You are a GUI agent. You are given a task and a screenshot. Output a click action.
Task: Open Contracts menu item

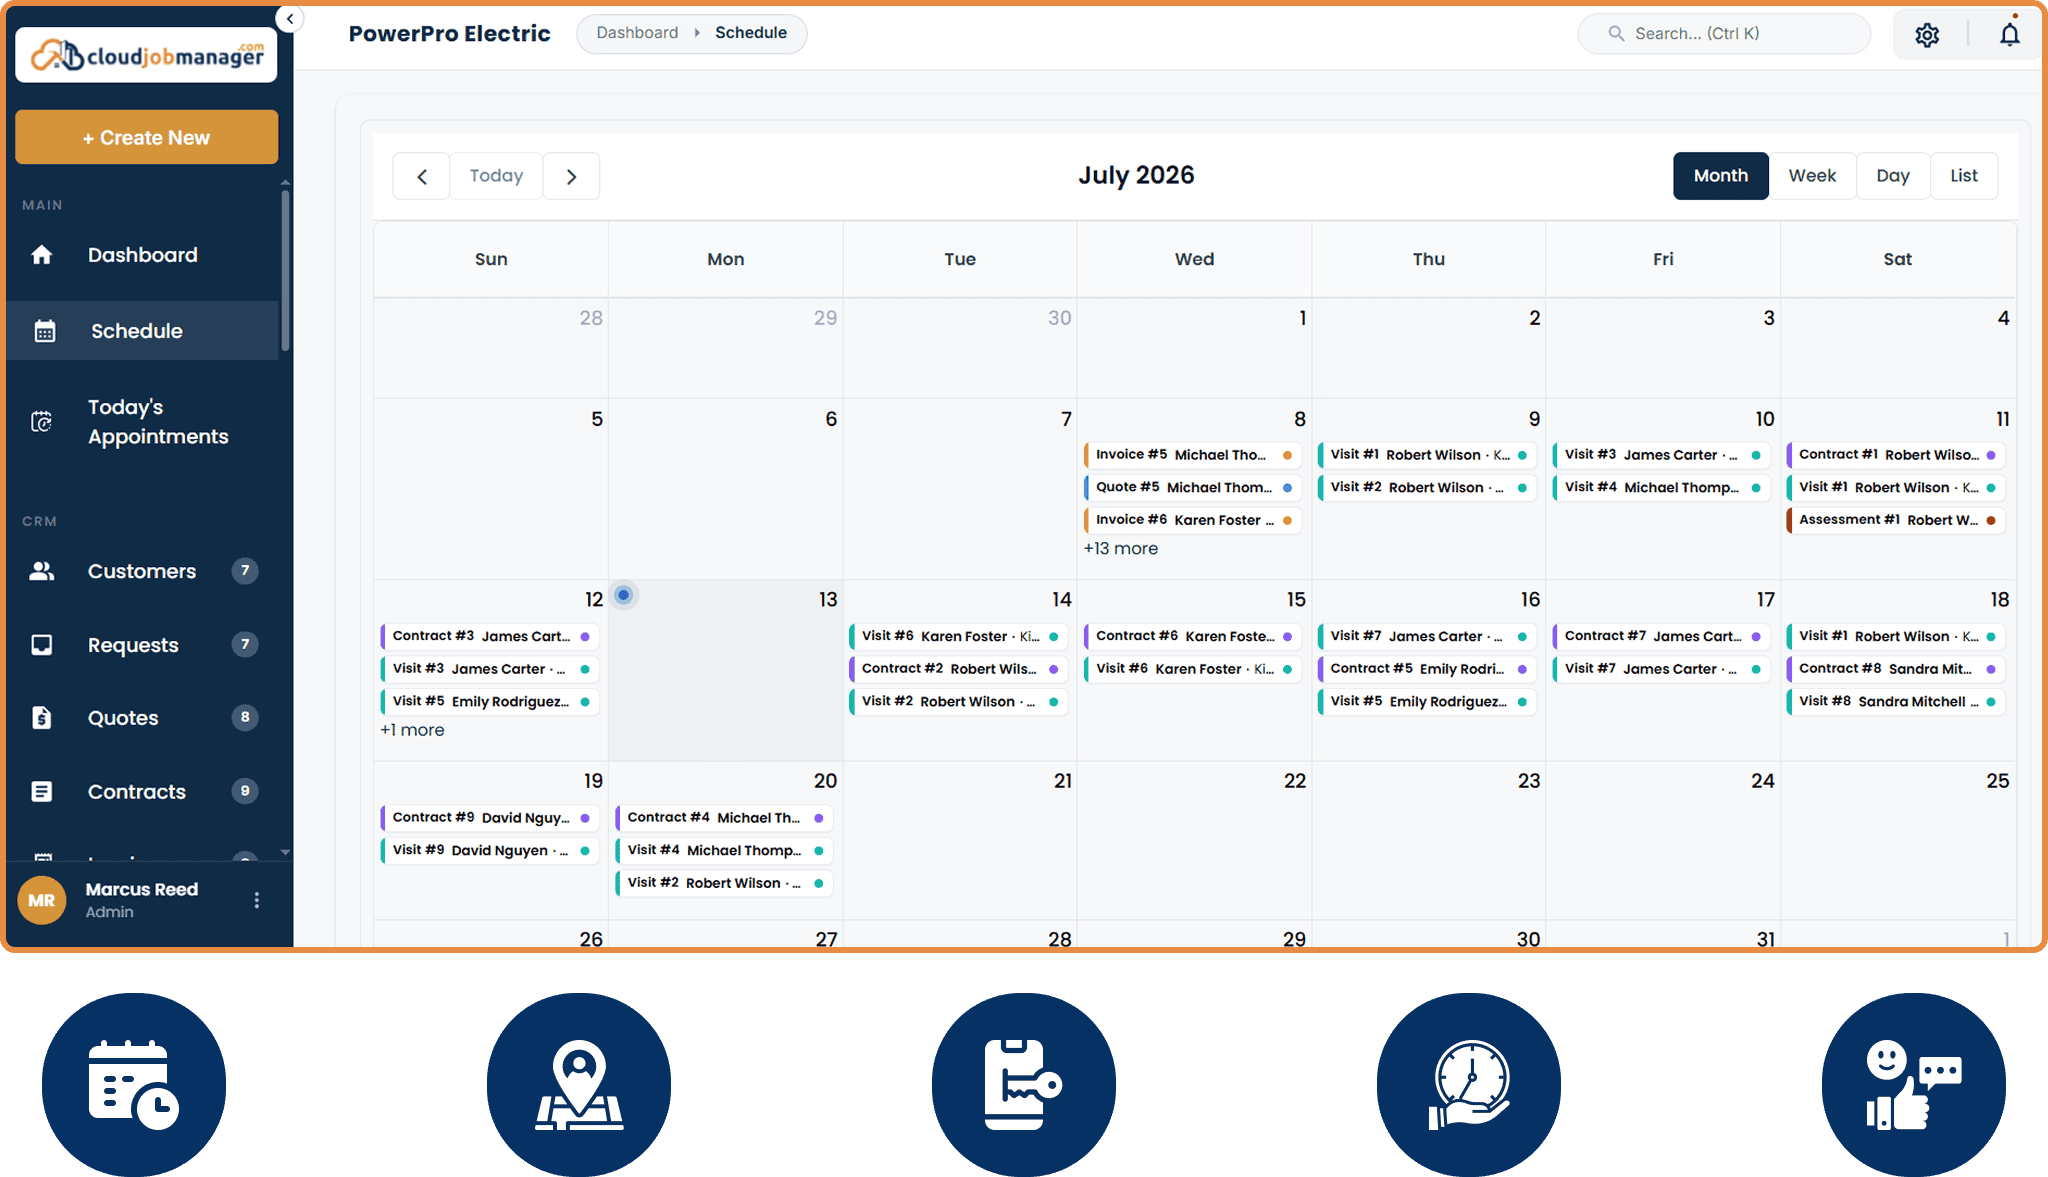[x=143, y=791]
